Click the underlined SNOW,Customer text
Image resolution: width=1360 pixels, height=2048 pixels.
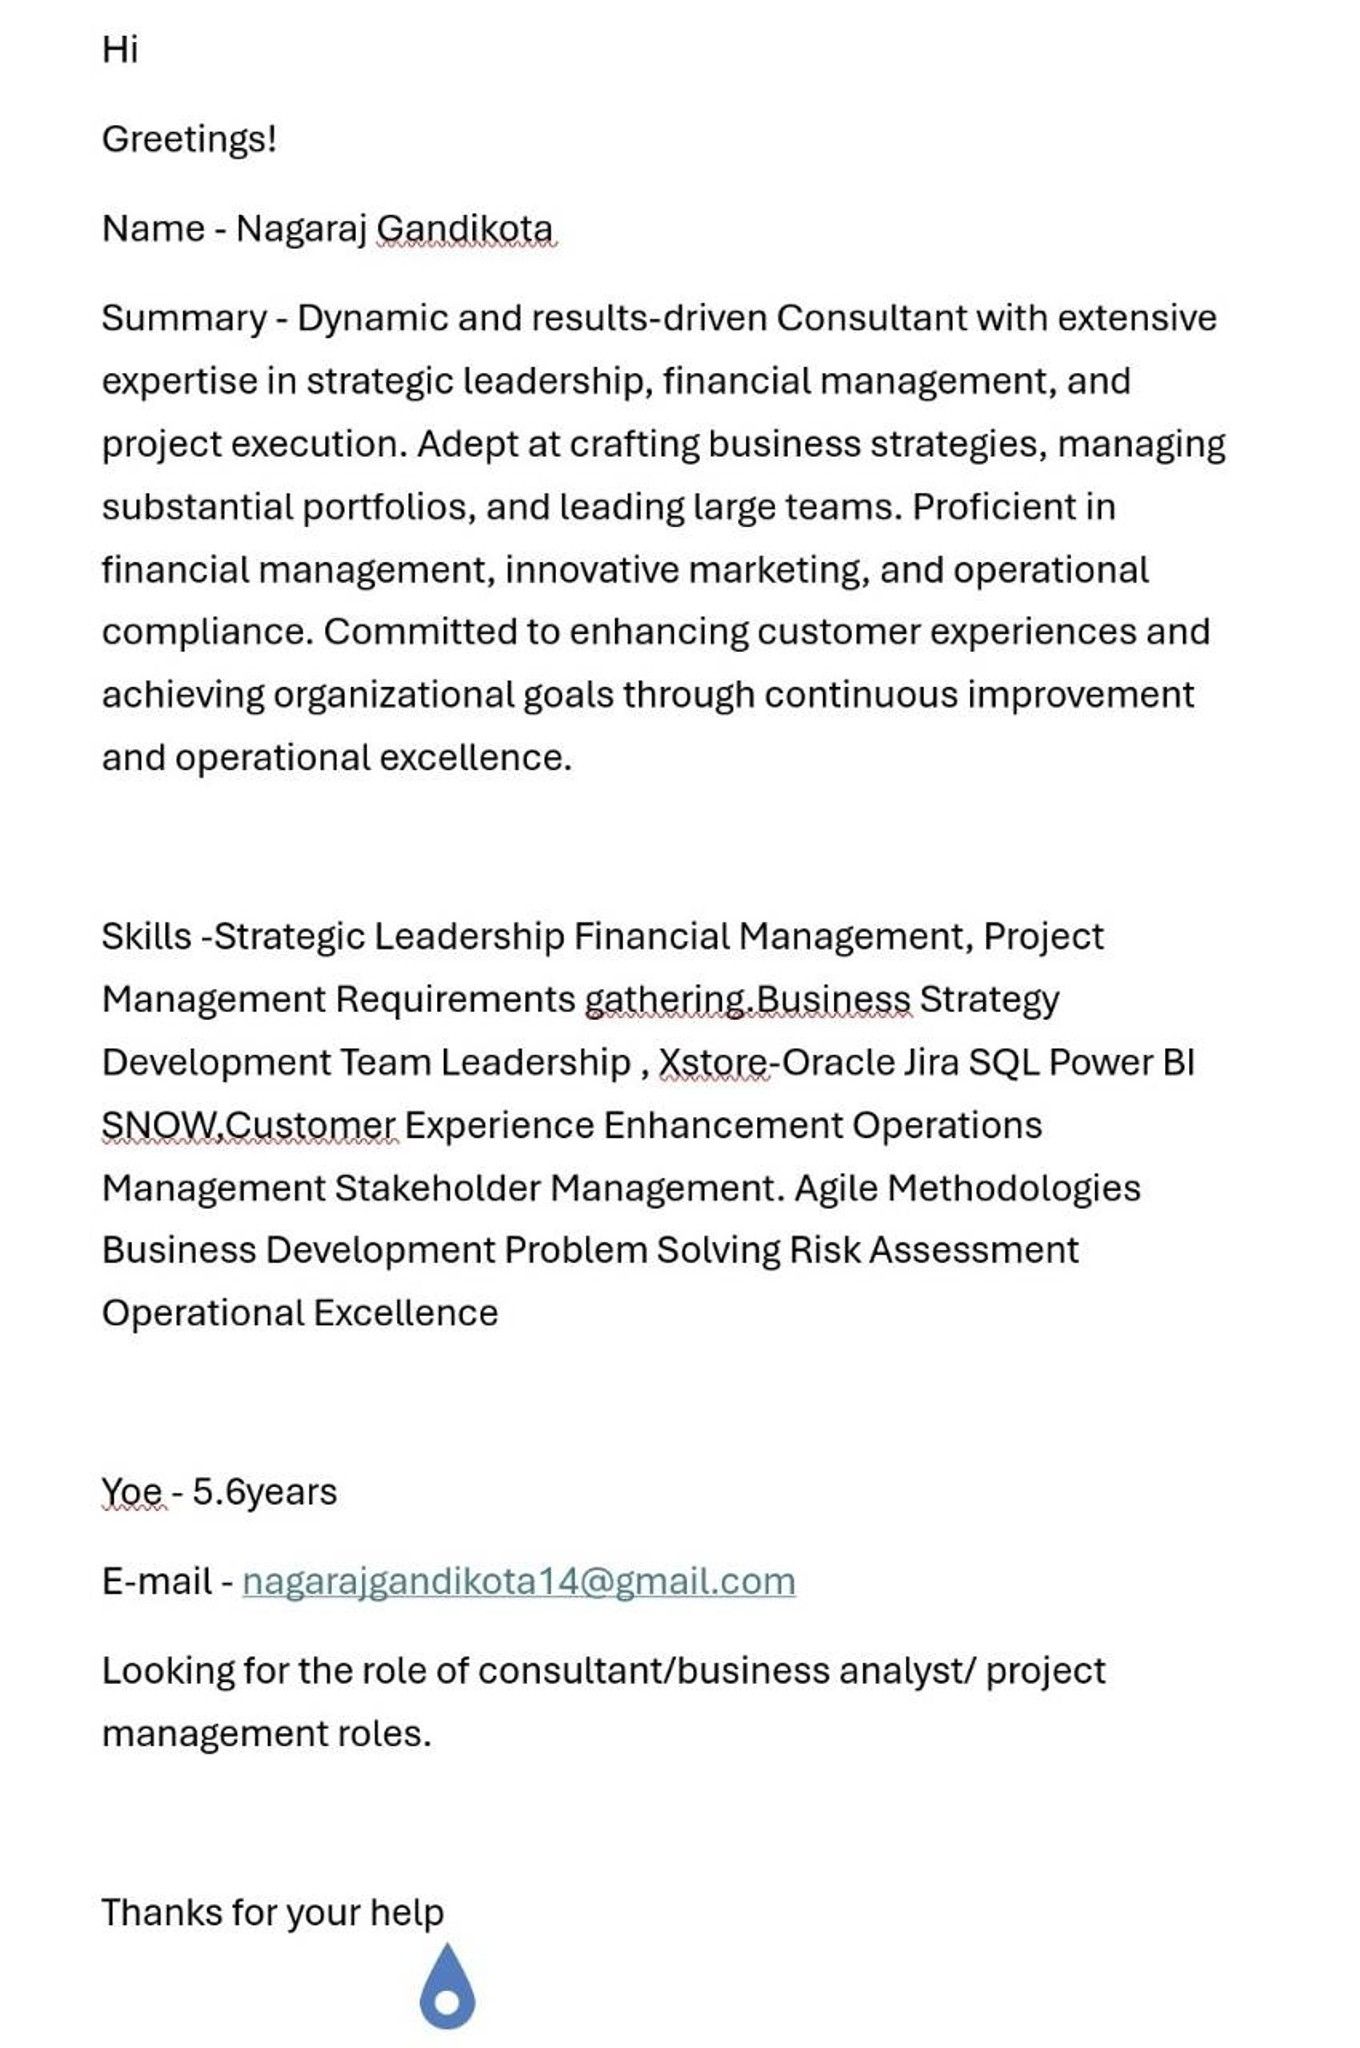point(249,1125)
